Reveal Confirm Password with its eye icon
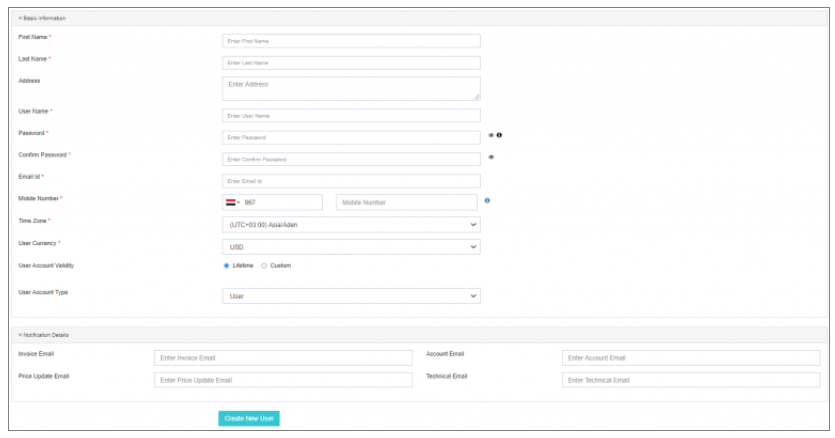 click(491, 157)
